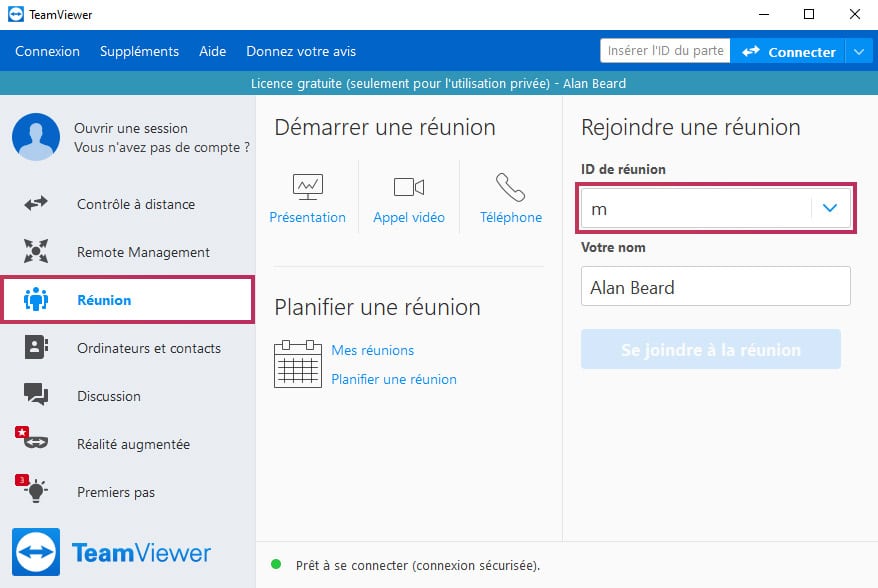The width and height of the screenshot is (878, 588).
Task: Click the Votre nom field with Alan Beard
Action: 716,286
